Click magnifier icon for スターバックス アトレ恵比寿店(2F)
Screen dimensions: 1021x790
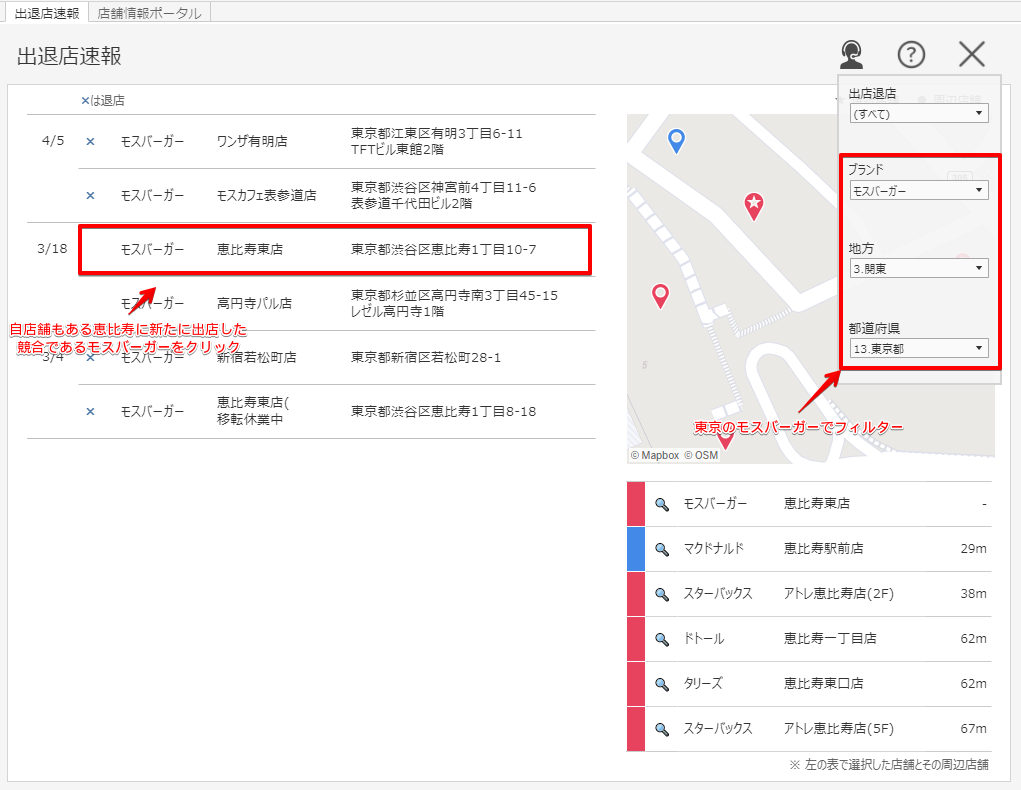[x=662, y=594]
